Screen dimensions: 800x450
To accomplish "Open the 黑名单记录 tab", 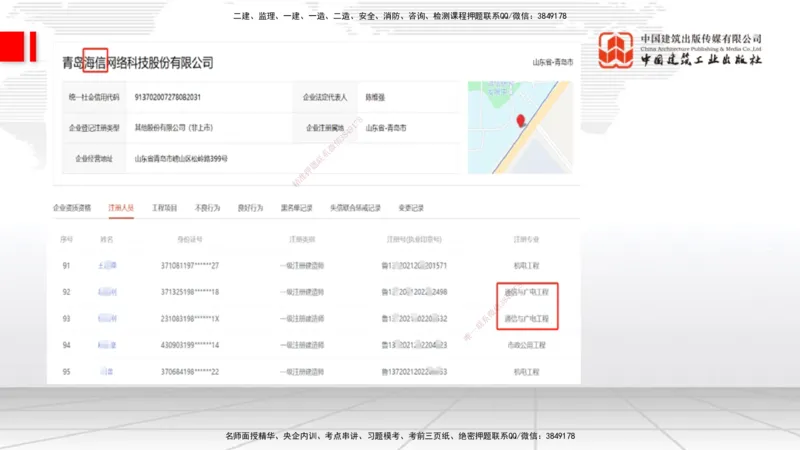I will click(296, 208).
